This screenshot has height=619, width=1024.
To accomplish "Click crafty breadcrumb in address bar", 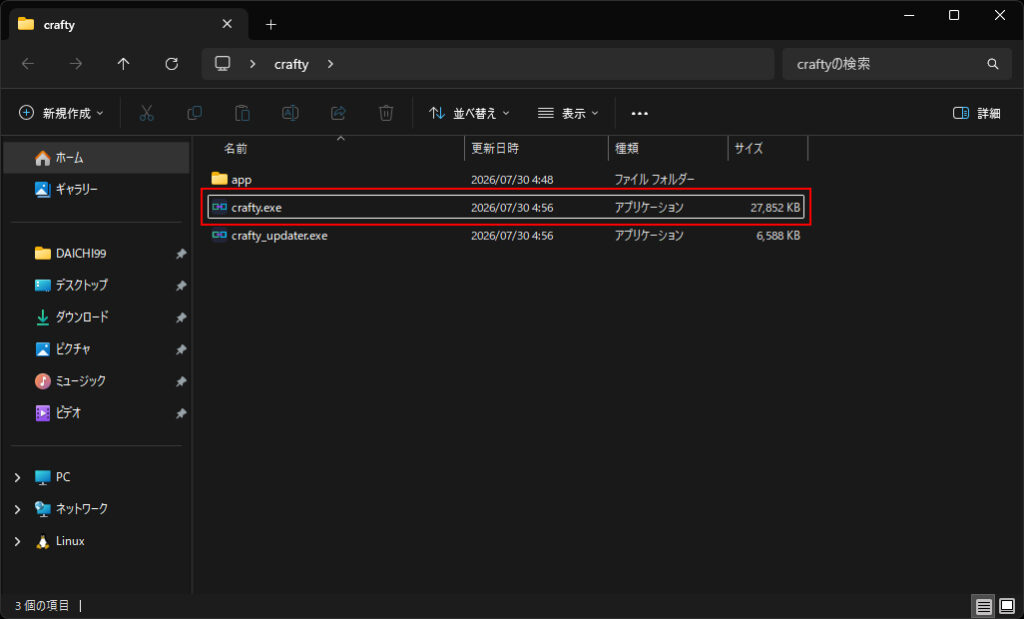I will coord(291,64).
